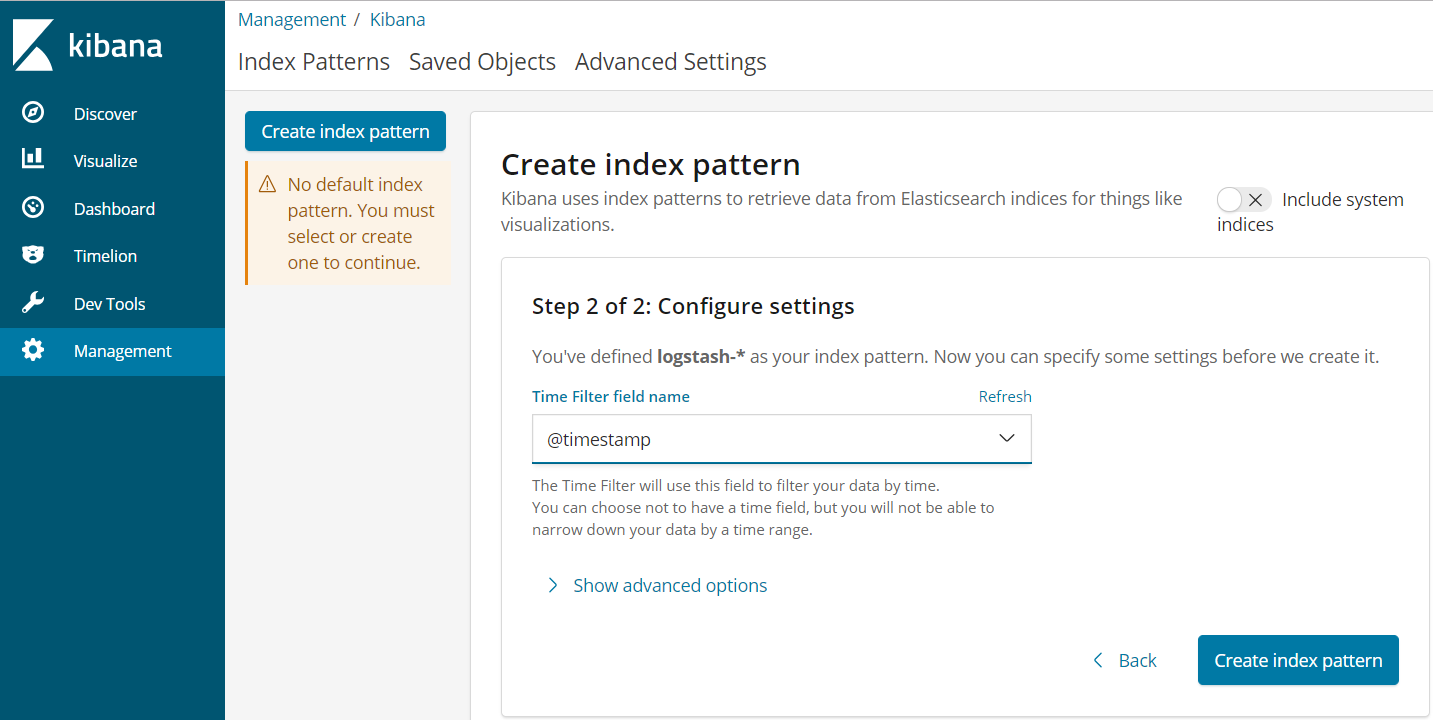Open Discover via the compass icon
Screen dimensions: 1433x720
[x=33, y=113]
